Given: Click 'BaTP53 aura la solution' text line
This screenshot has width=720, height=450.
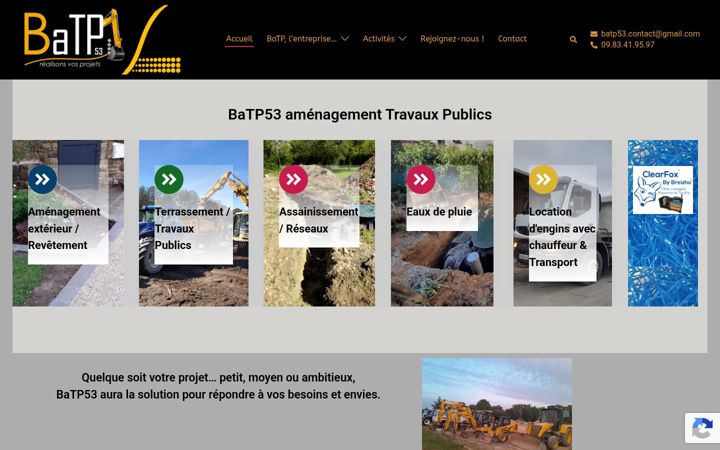Looking at the screenshot, I should (218, 394).
